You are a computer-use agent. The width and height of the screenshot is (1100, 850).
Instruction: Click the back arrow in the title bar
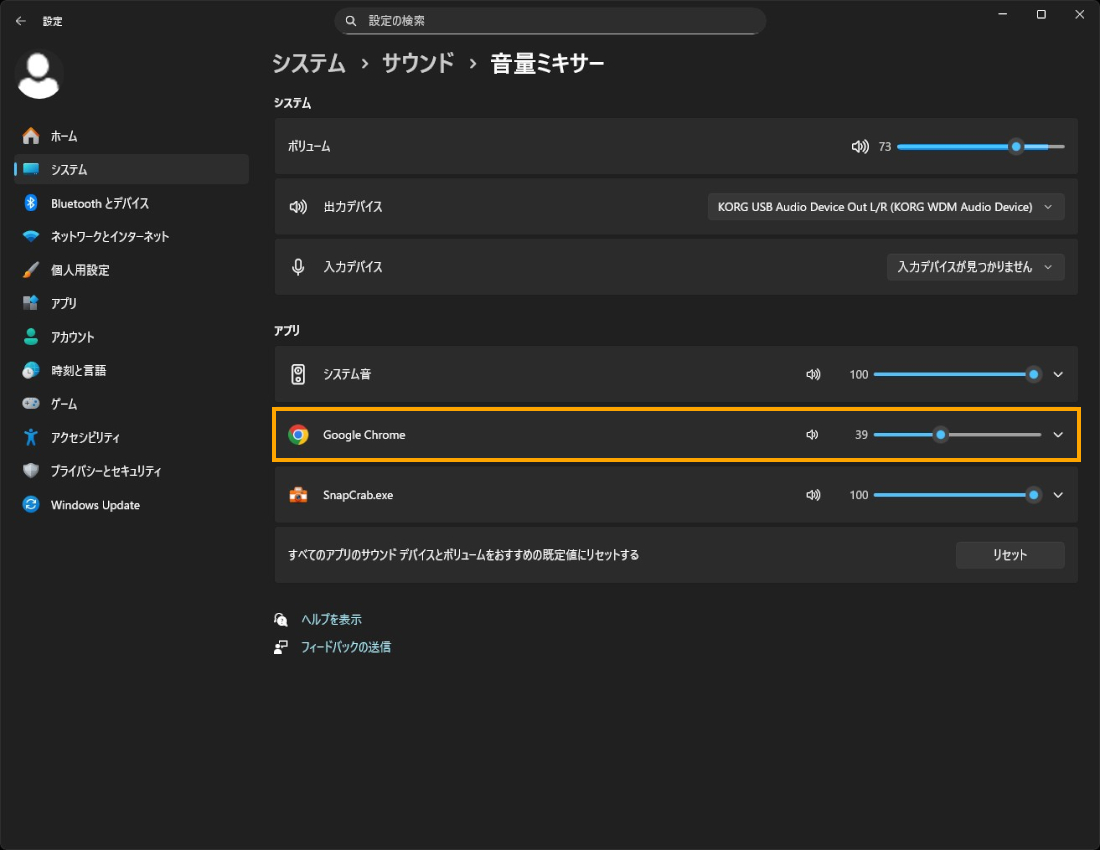point(21,21)
